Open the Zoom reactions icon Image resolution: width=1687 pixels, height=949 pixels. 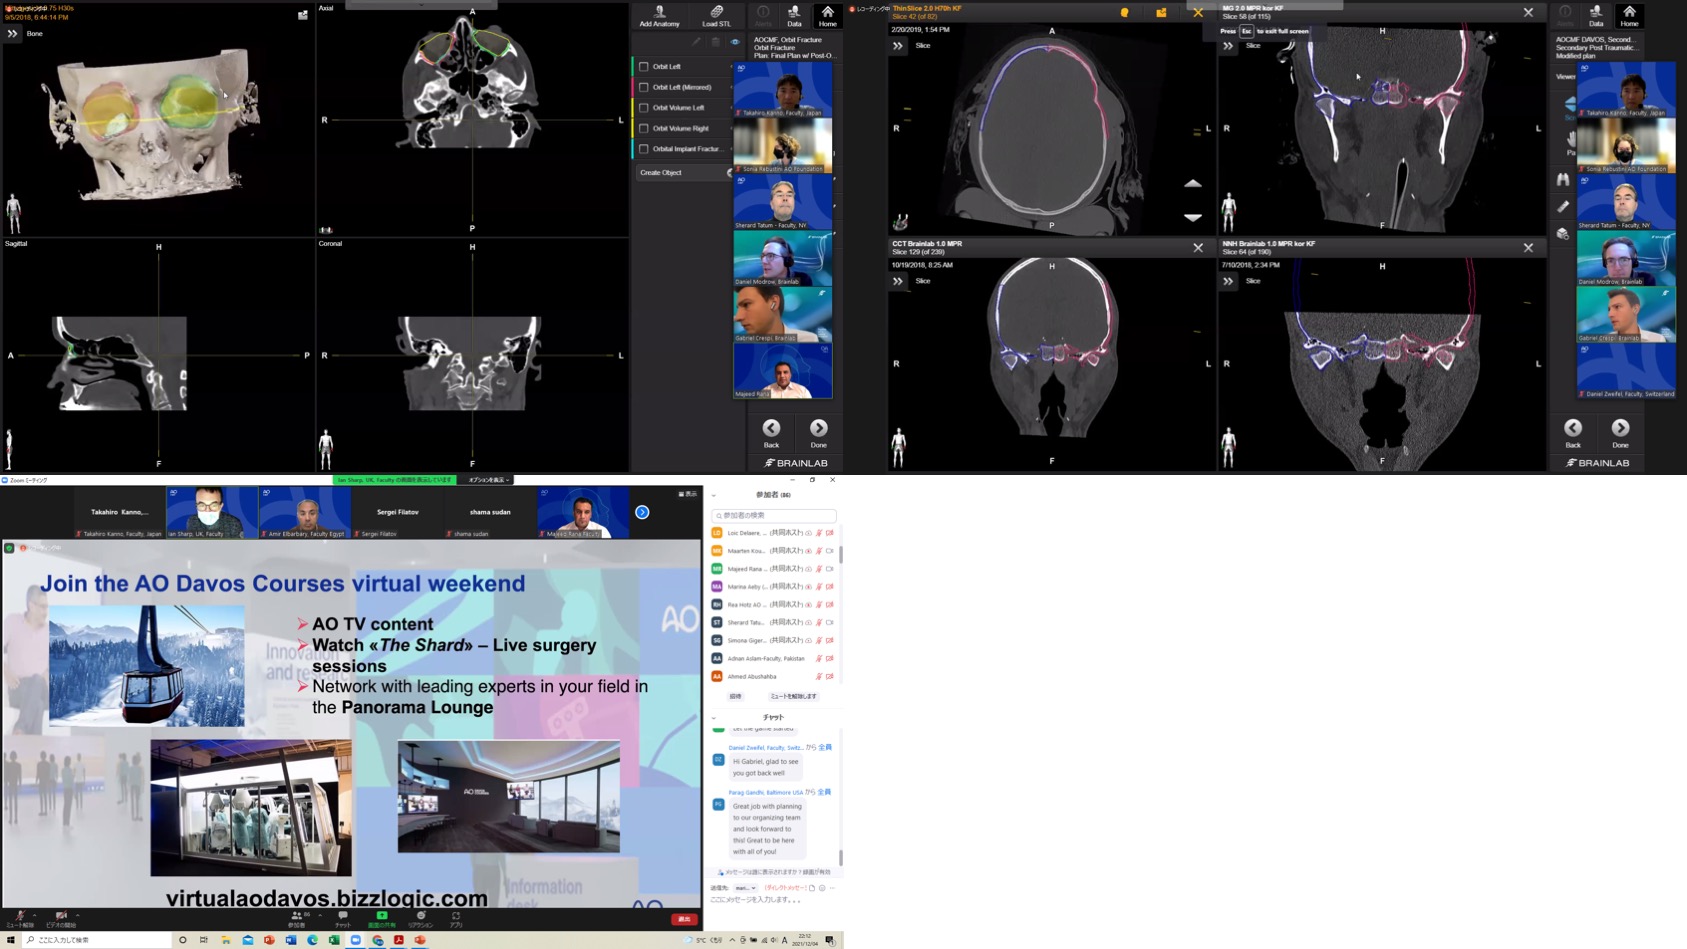pyautogui.click(x=421, y=916)
